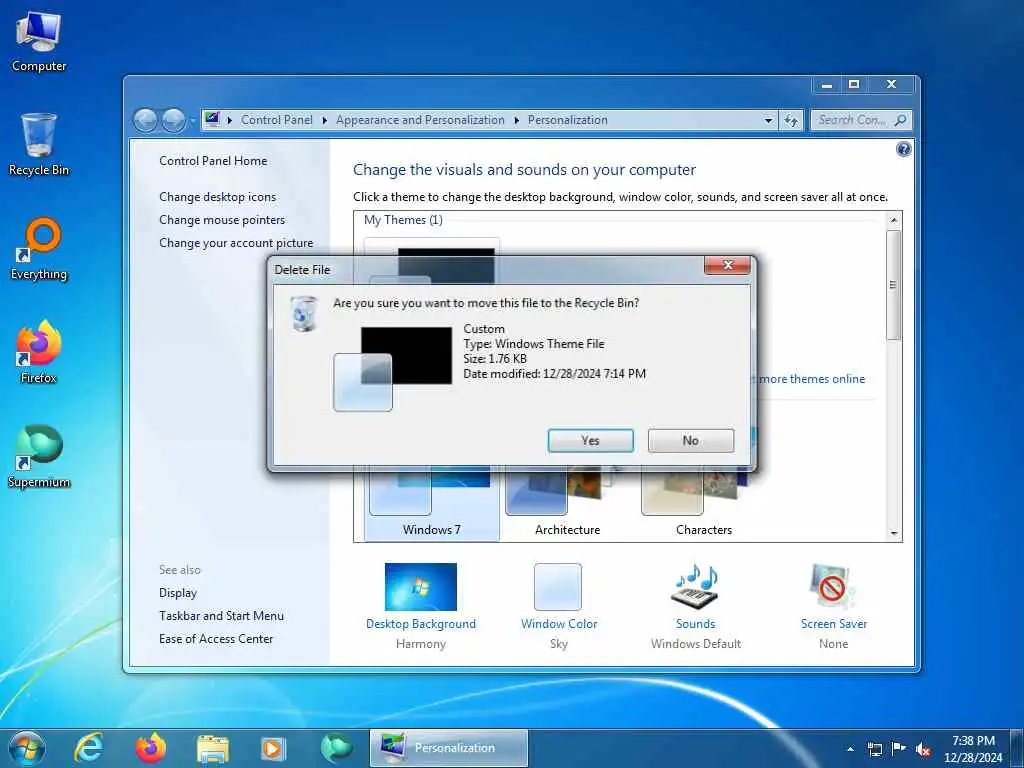Open Change desktop icons link
Screen dimensions: 1024x768
click(217, 197)
